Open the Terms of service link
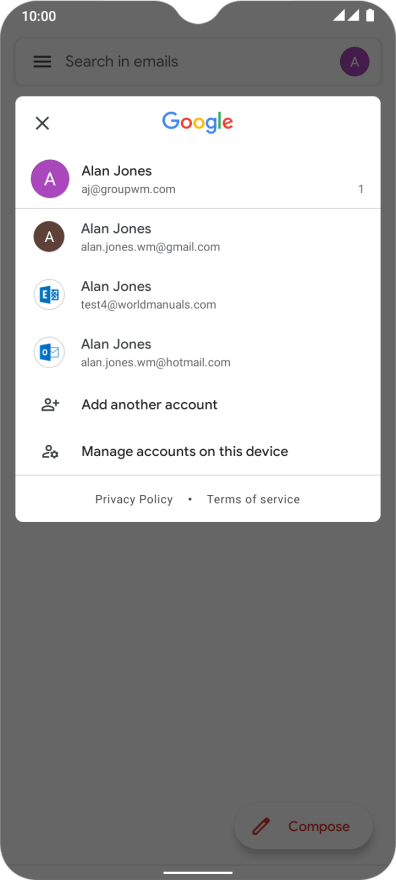 (x=254, y=499)
